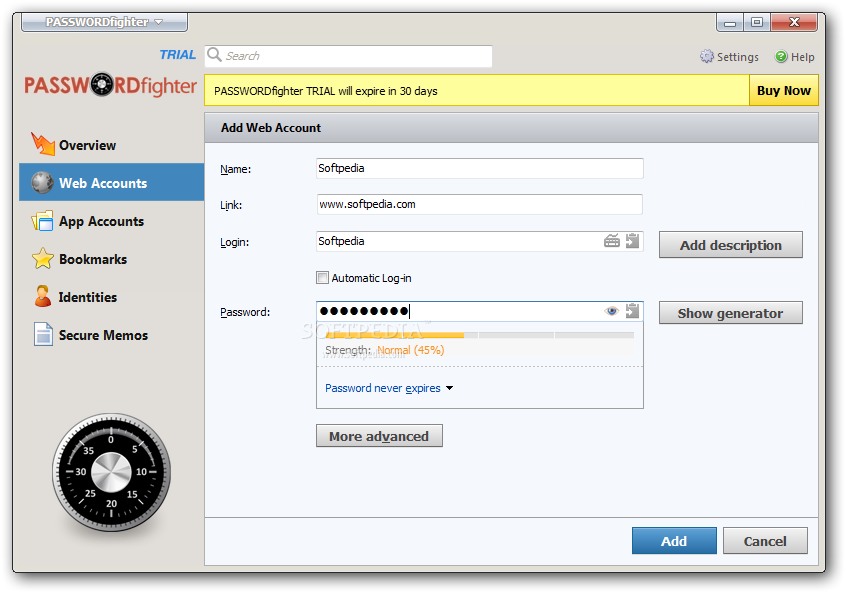Viewport: 846px width, 593px height.
Task: Click the Normal (45%) strength text
Action: click(x=411, y=350)
